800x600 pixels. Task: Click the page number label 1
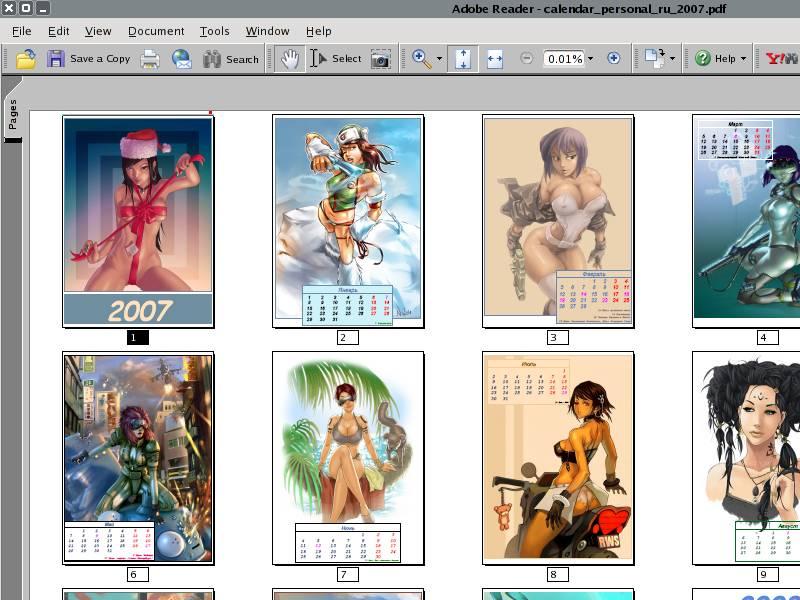click(138, 337)
